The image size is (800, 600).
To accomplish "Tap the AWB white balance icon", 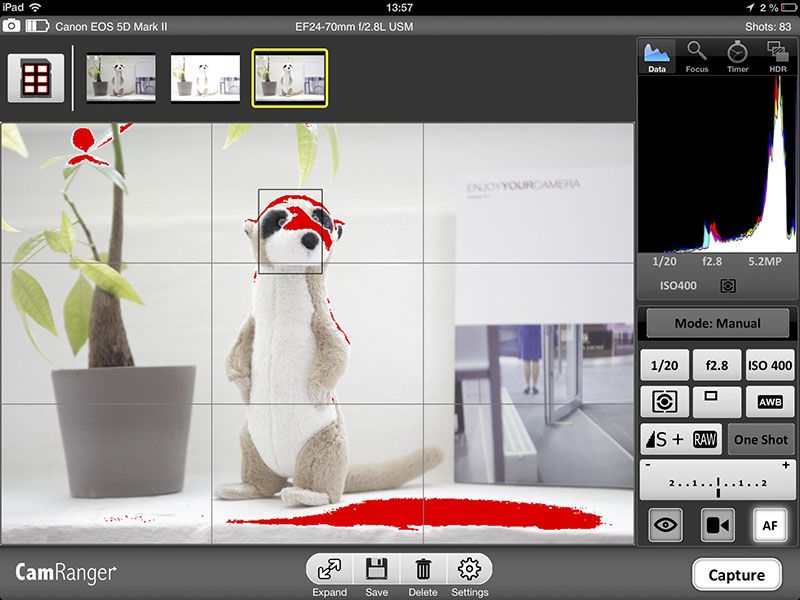I will point(769,402).
